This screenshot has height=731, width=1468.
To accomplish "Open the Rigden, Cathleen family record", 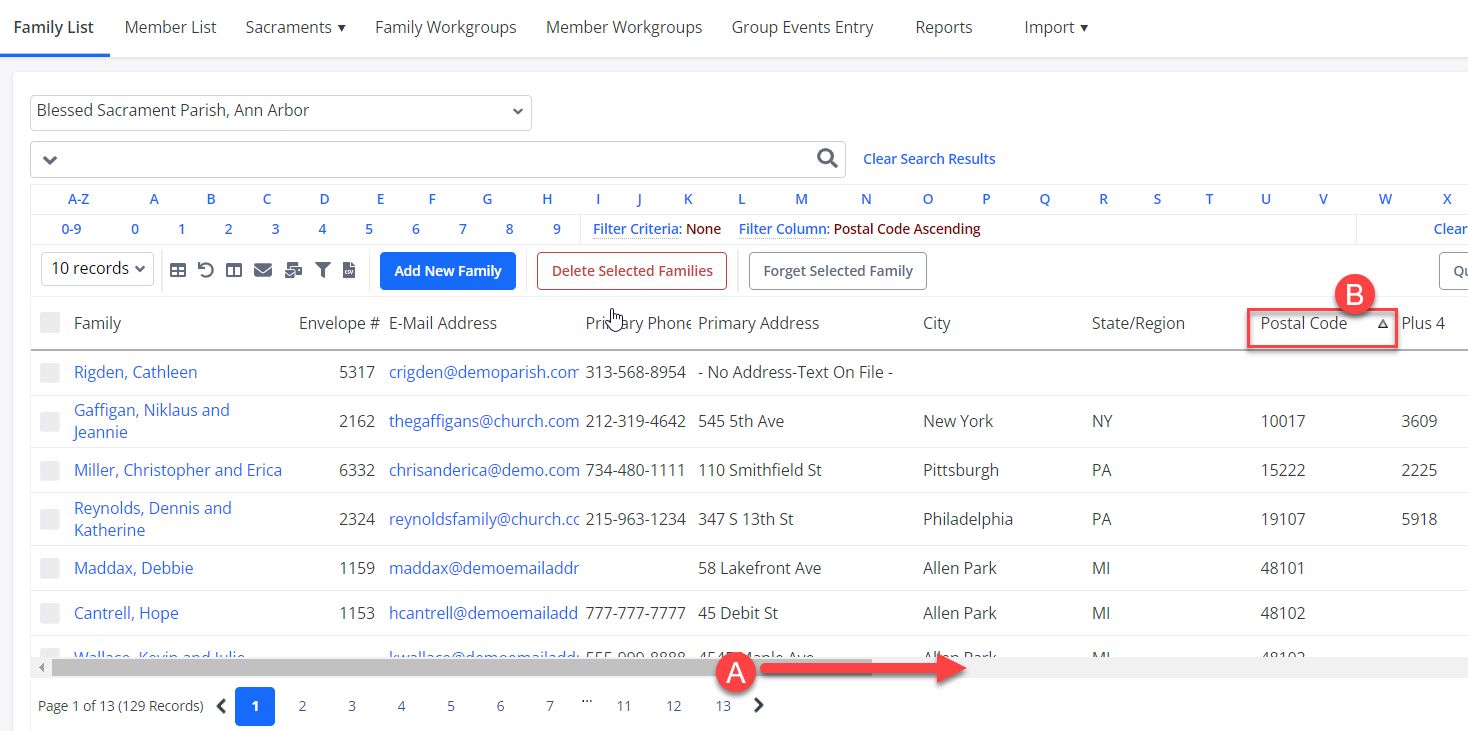I will (x=135, y=372).
